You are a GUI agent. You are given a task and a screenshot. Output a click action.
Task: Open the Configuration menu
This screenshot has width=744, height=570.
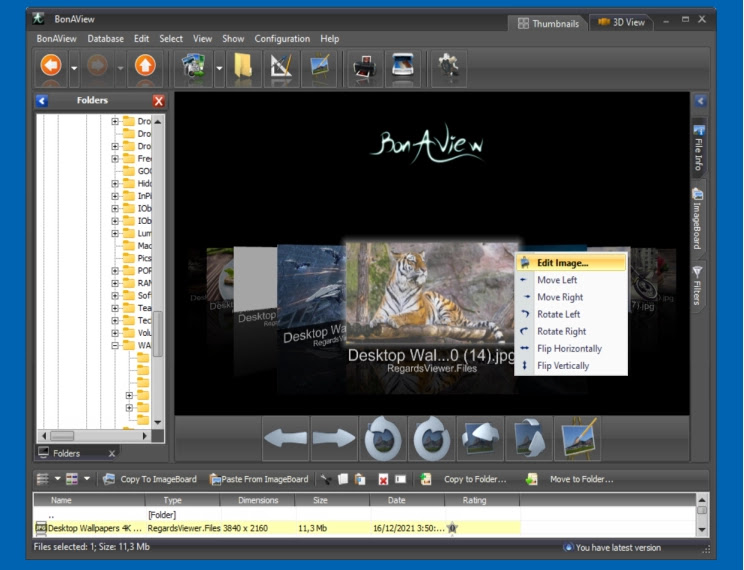coord(282,38)
